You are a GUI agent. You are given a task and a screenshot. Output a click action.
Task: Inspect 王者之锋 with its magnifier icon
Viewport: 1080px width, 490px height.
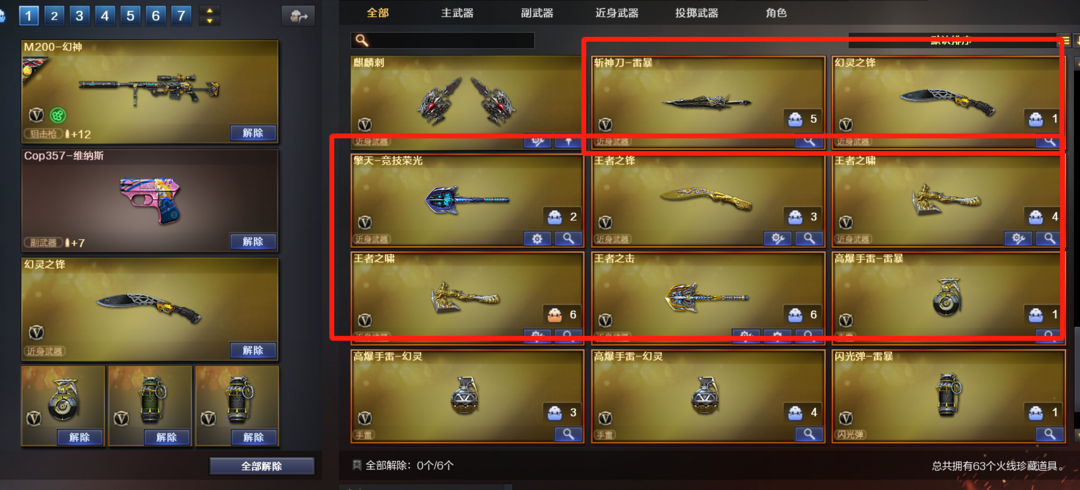click(x=809, y=238)
